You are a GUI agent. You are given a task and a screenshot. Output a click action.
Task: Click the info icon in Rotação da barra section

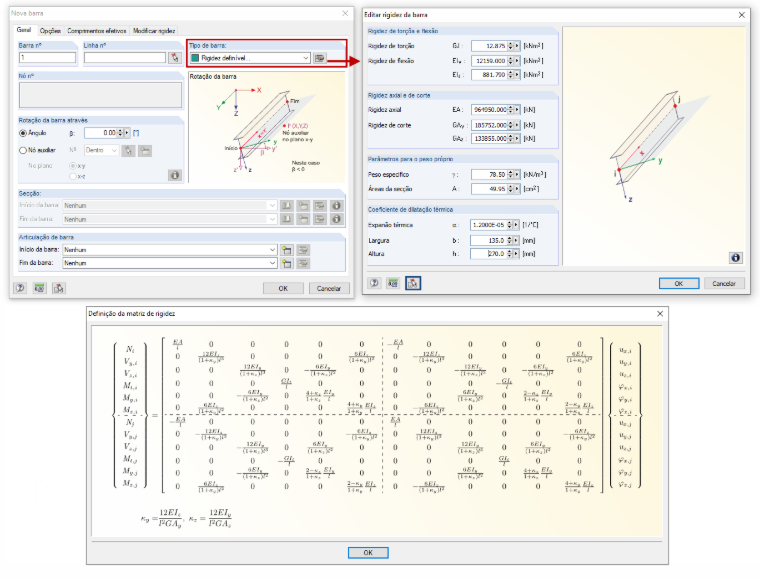[175, 175]
